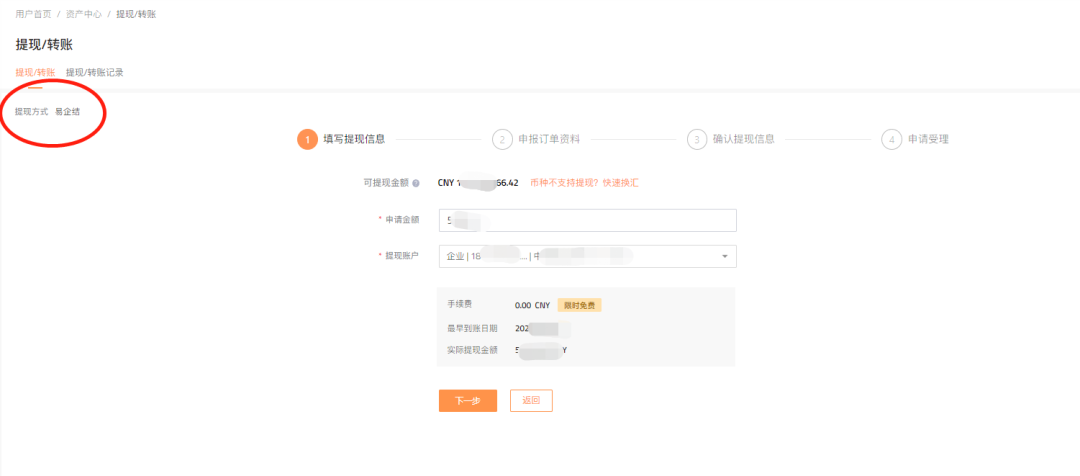Switch to the 提现/转账记录 tab

95,72
